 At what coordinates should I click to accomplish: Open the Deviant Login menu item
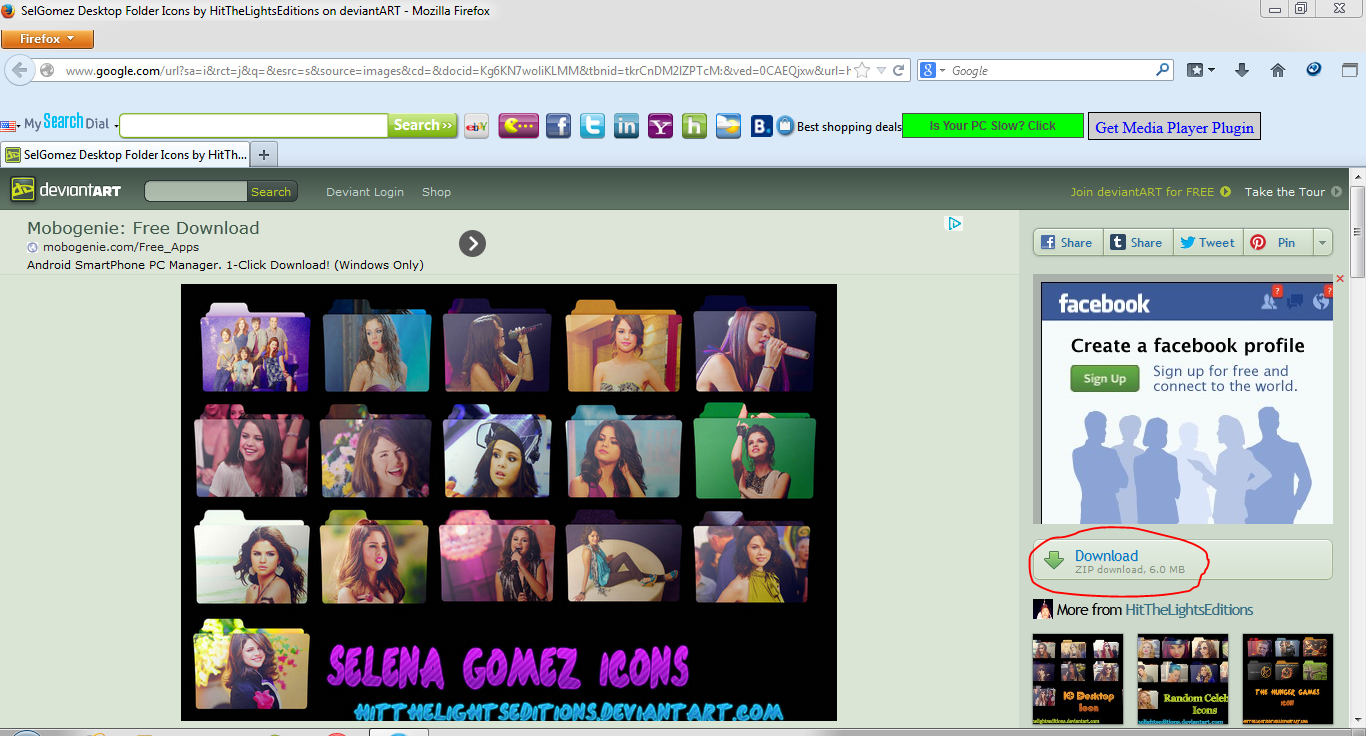(x=365, y=192)
